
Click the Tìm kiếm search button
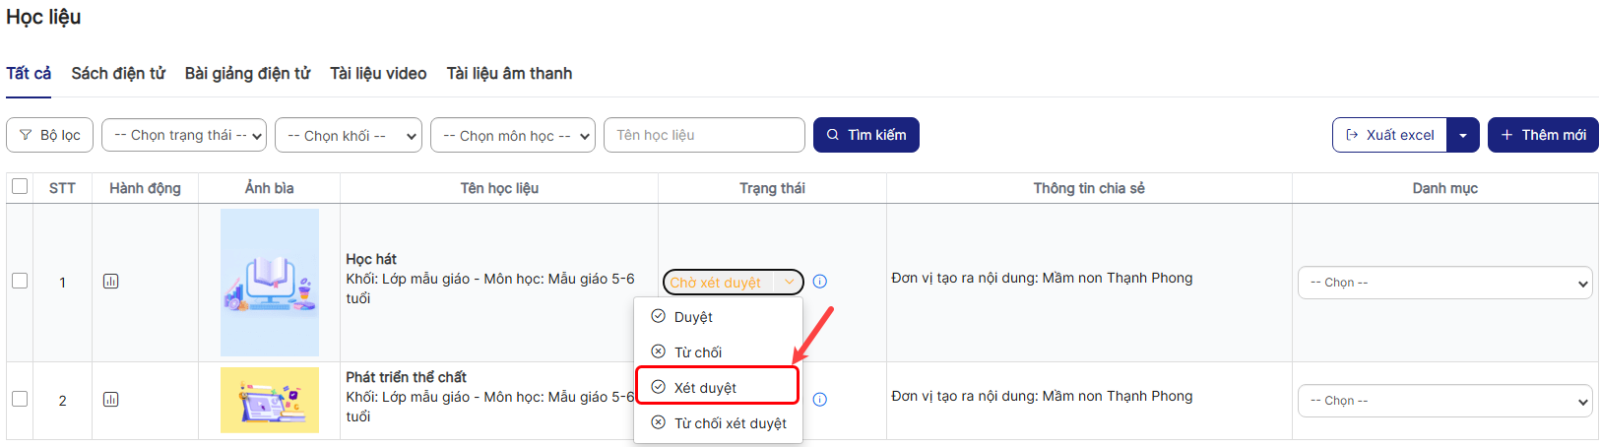[x=866, y=135]
